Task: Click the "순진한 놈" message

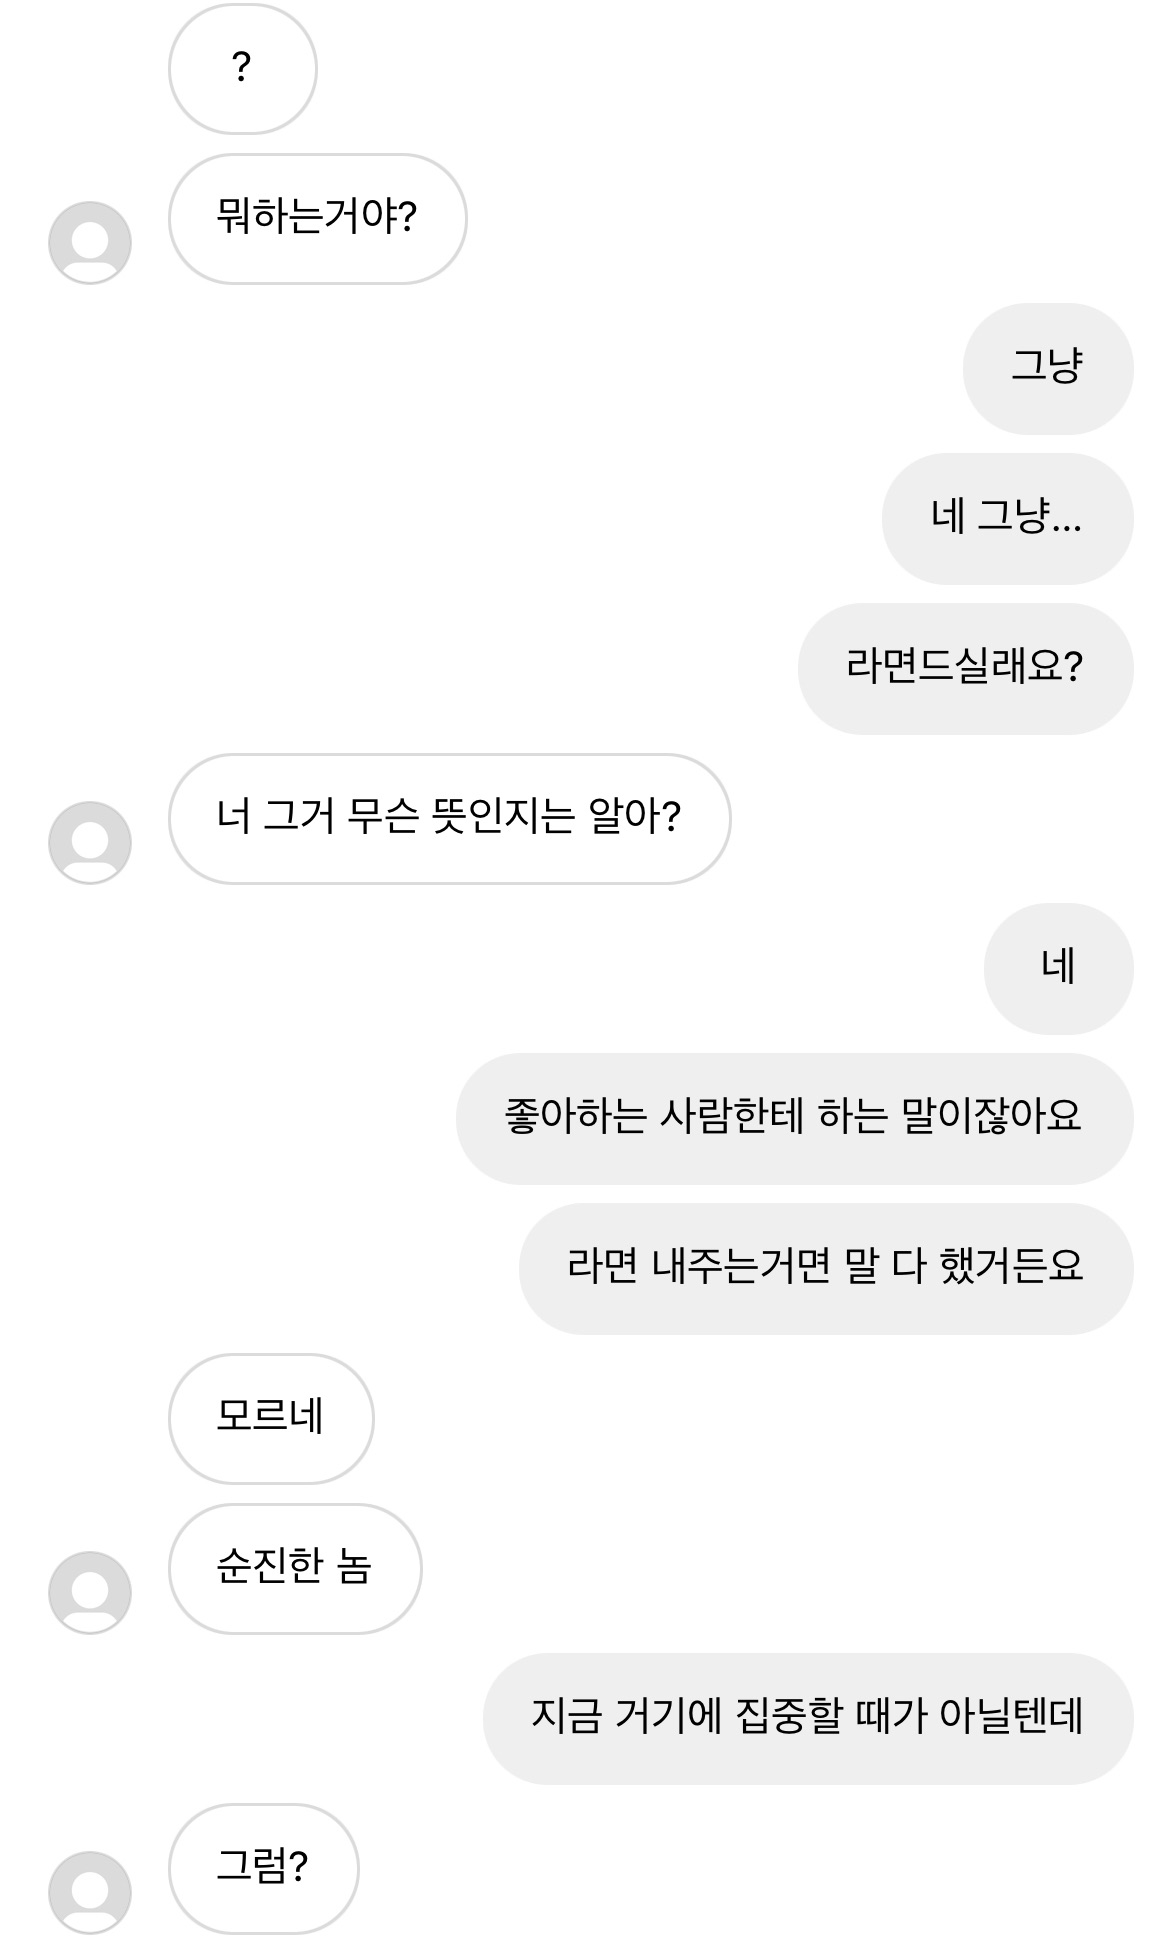Action: (295, 1569)
